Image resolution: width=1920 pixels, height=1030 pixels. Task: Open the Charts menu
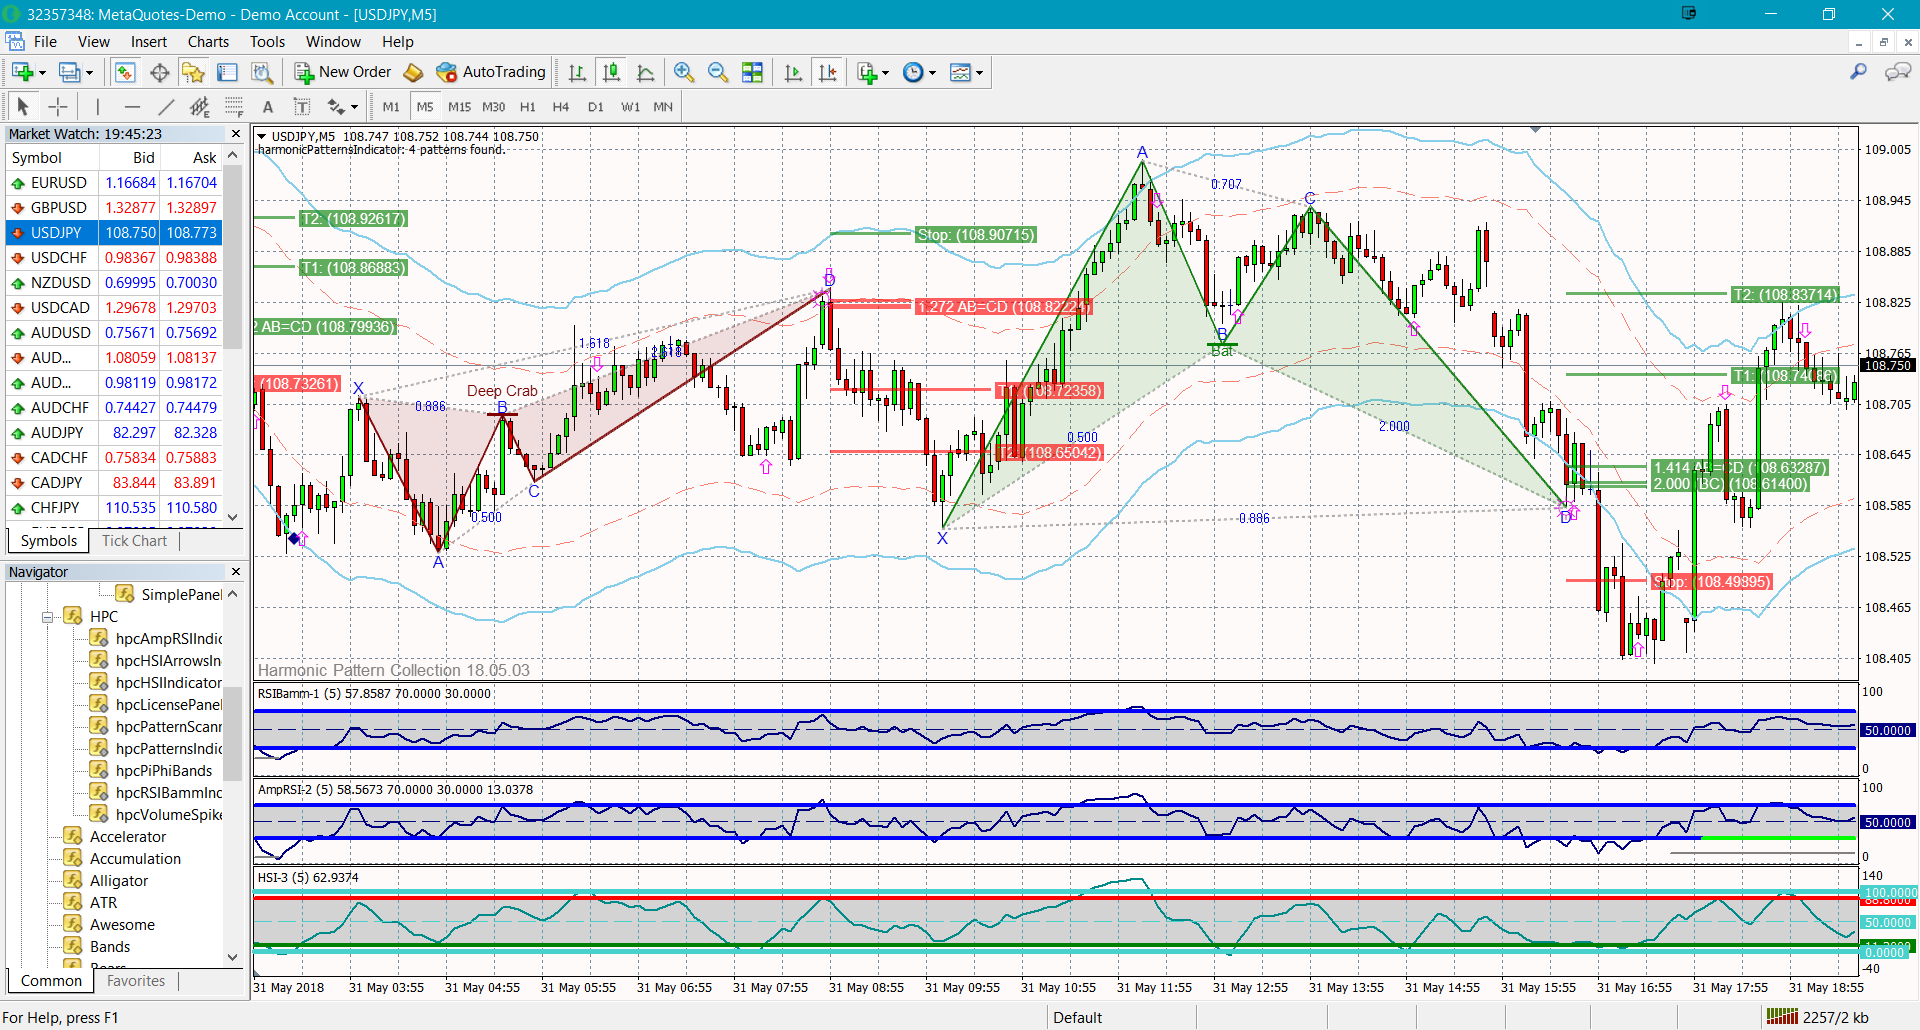208,42
